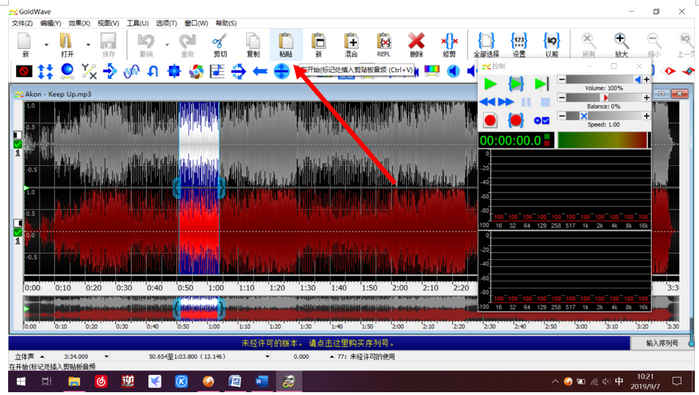Click the 放大 (Zoom in) magnifier icon
Screen dimensions: 699x395
(x=621, y=41)
